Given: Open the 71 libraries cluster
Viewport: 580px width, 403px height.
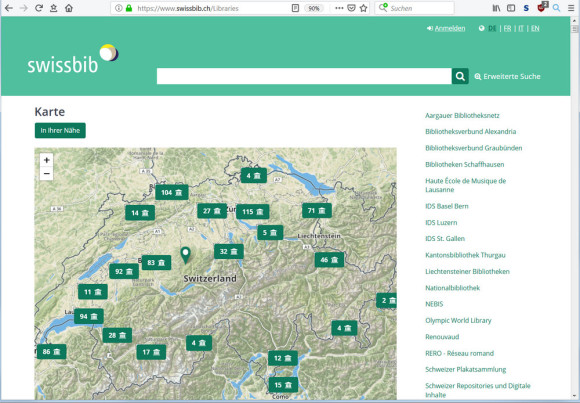Looking at the screenshot, I should pyautogui.click(x=317, y=211).
